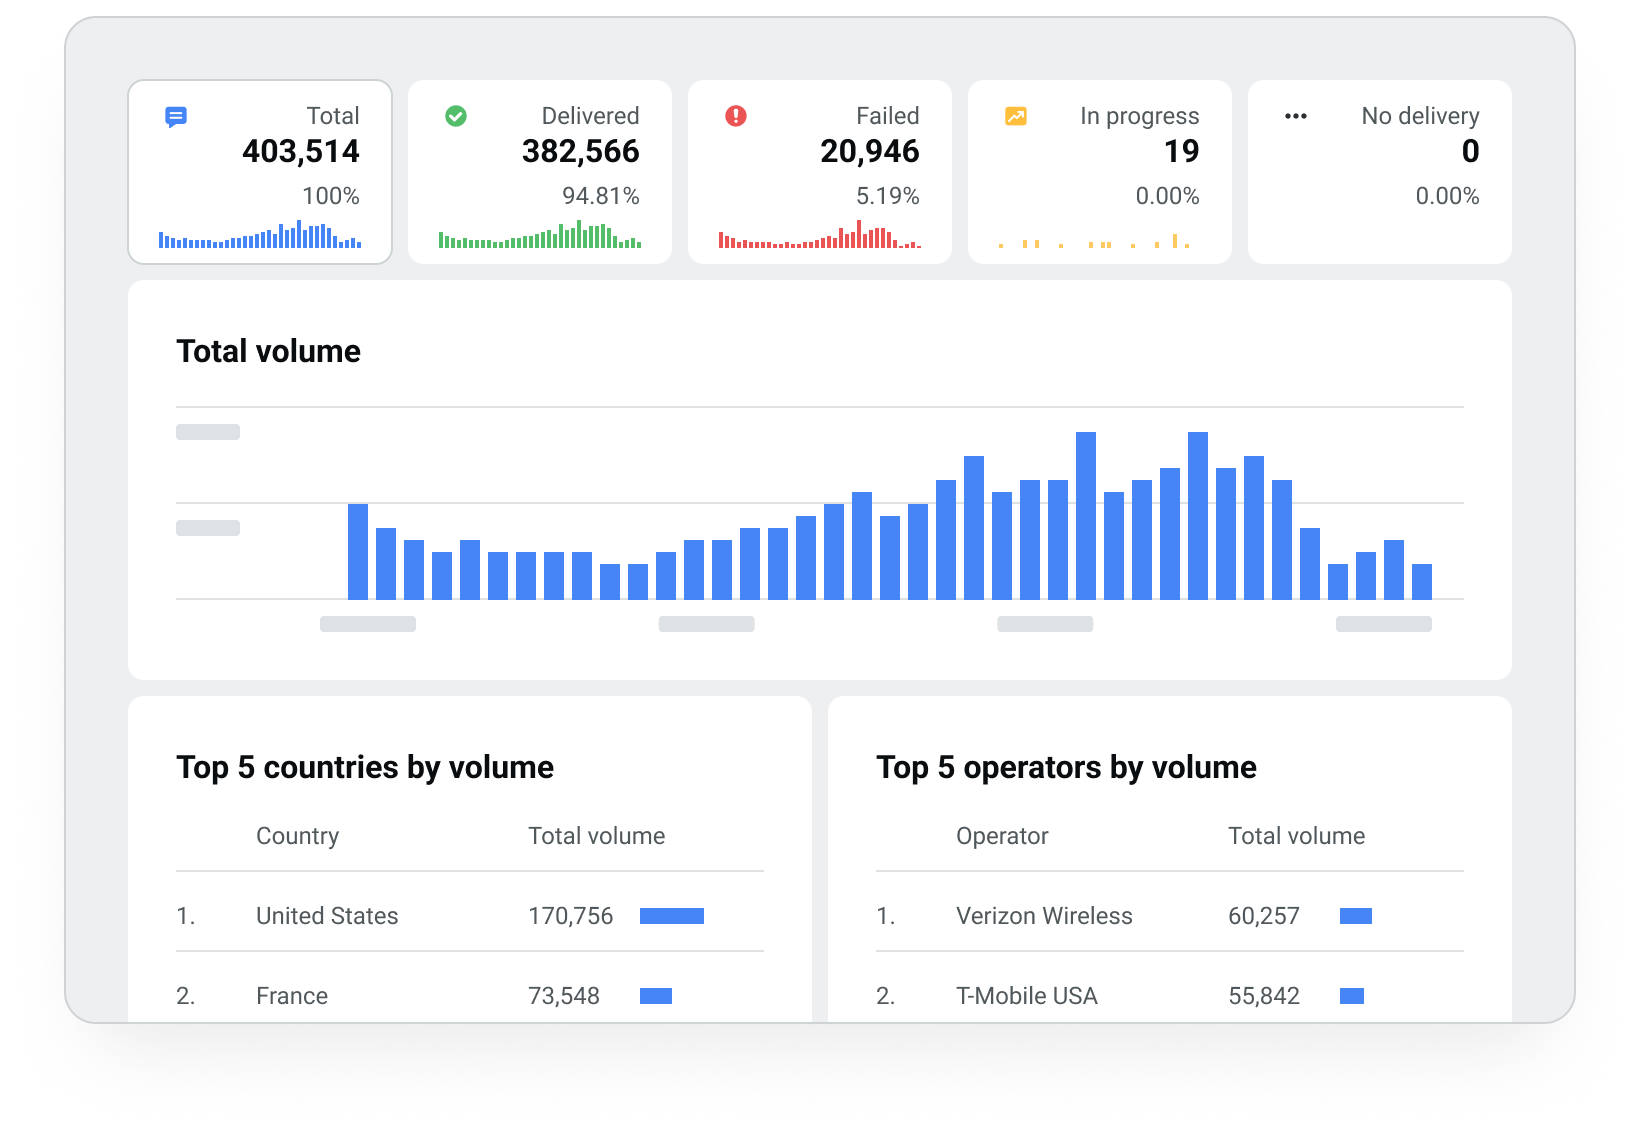Select the Delivered metric card
The height and width of the screenshot is (1136, 1640).
click(x=540, y=172)
